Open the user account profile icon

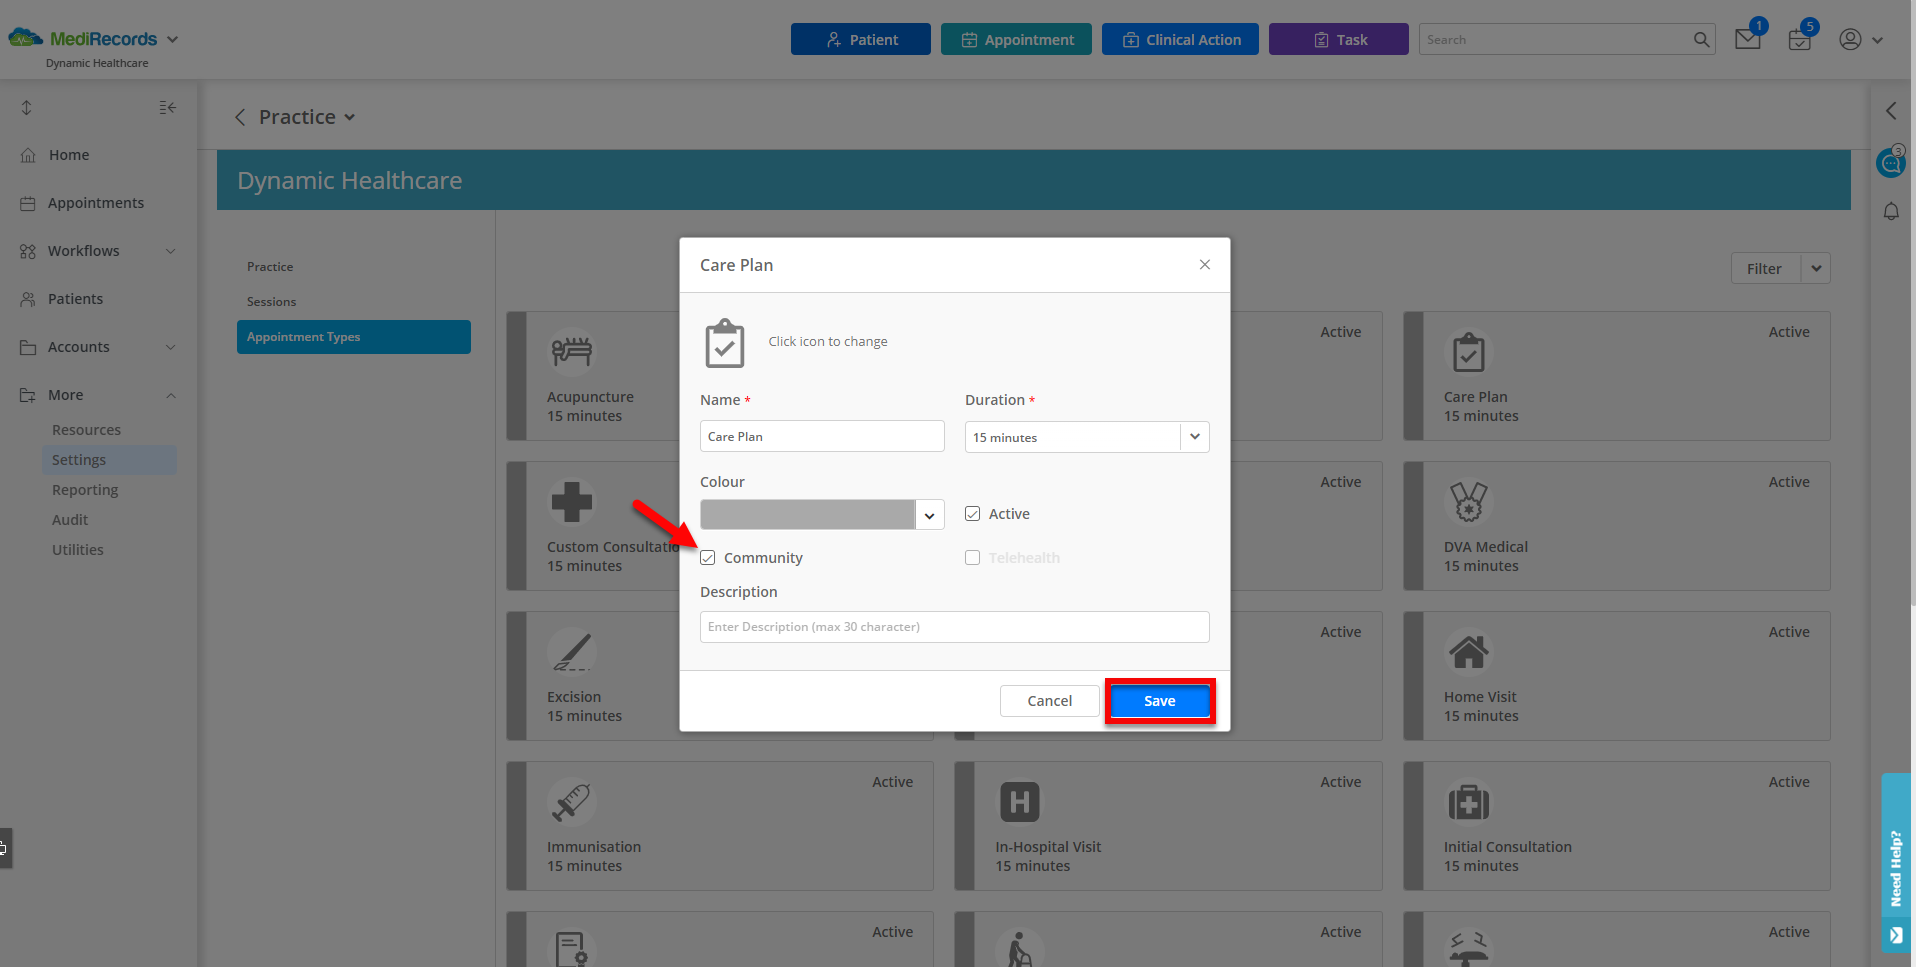[1851, 39]
